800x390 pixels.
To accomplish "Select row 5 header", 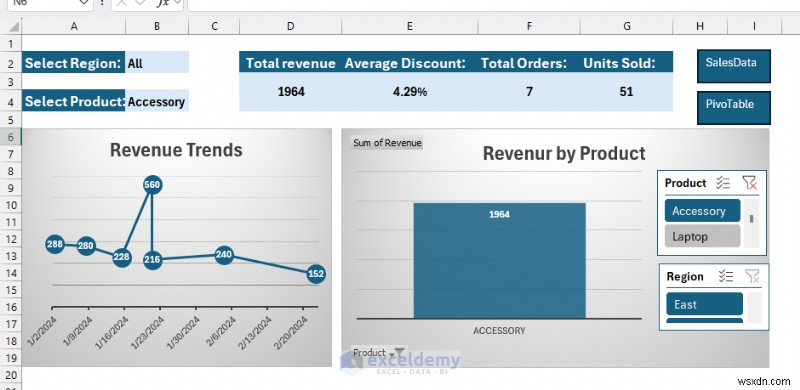I will pos(11,120).
